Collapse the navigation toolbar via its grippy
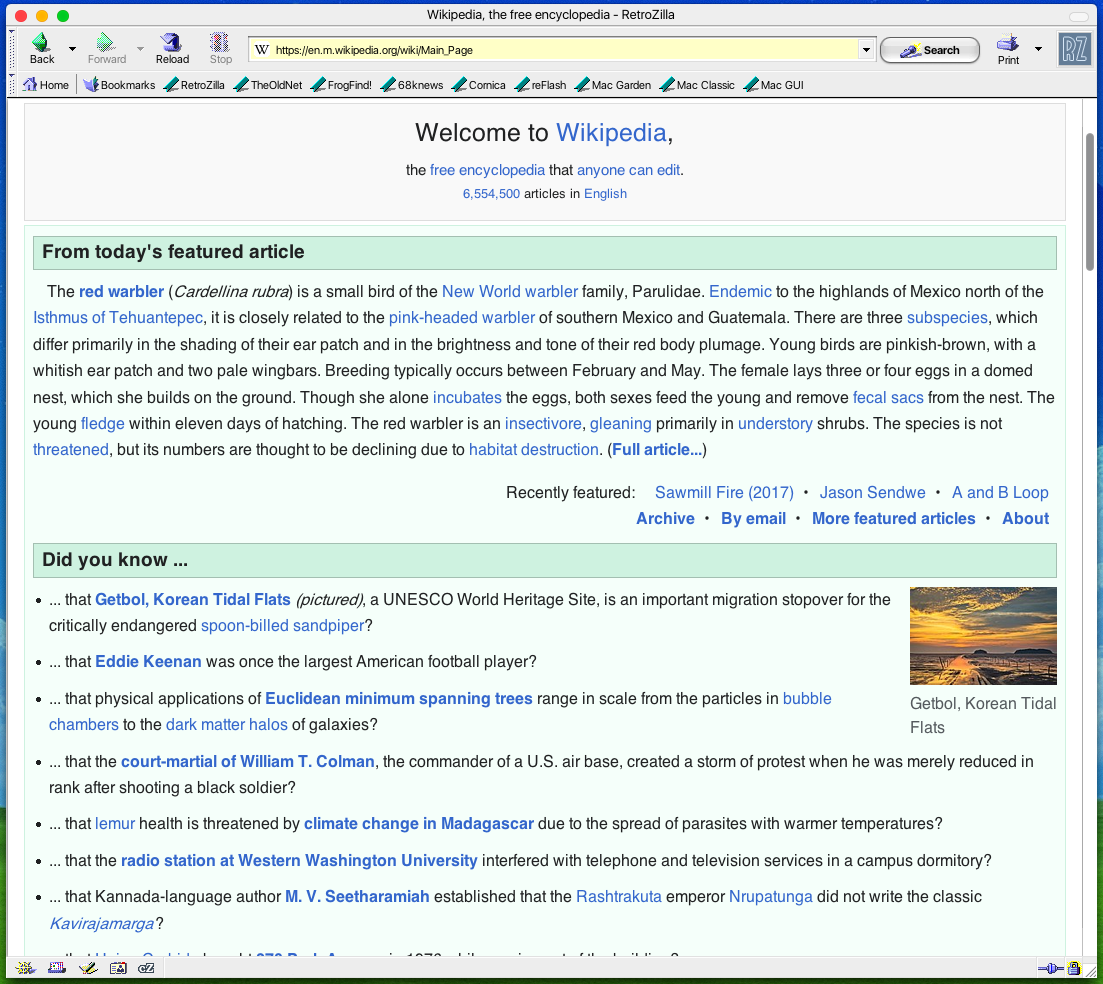 [12, 49]
